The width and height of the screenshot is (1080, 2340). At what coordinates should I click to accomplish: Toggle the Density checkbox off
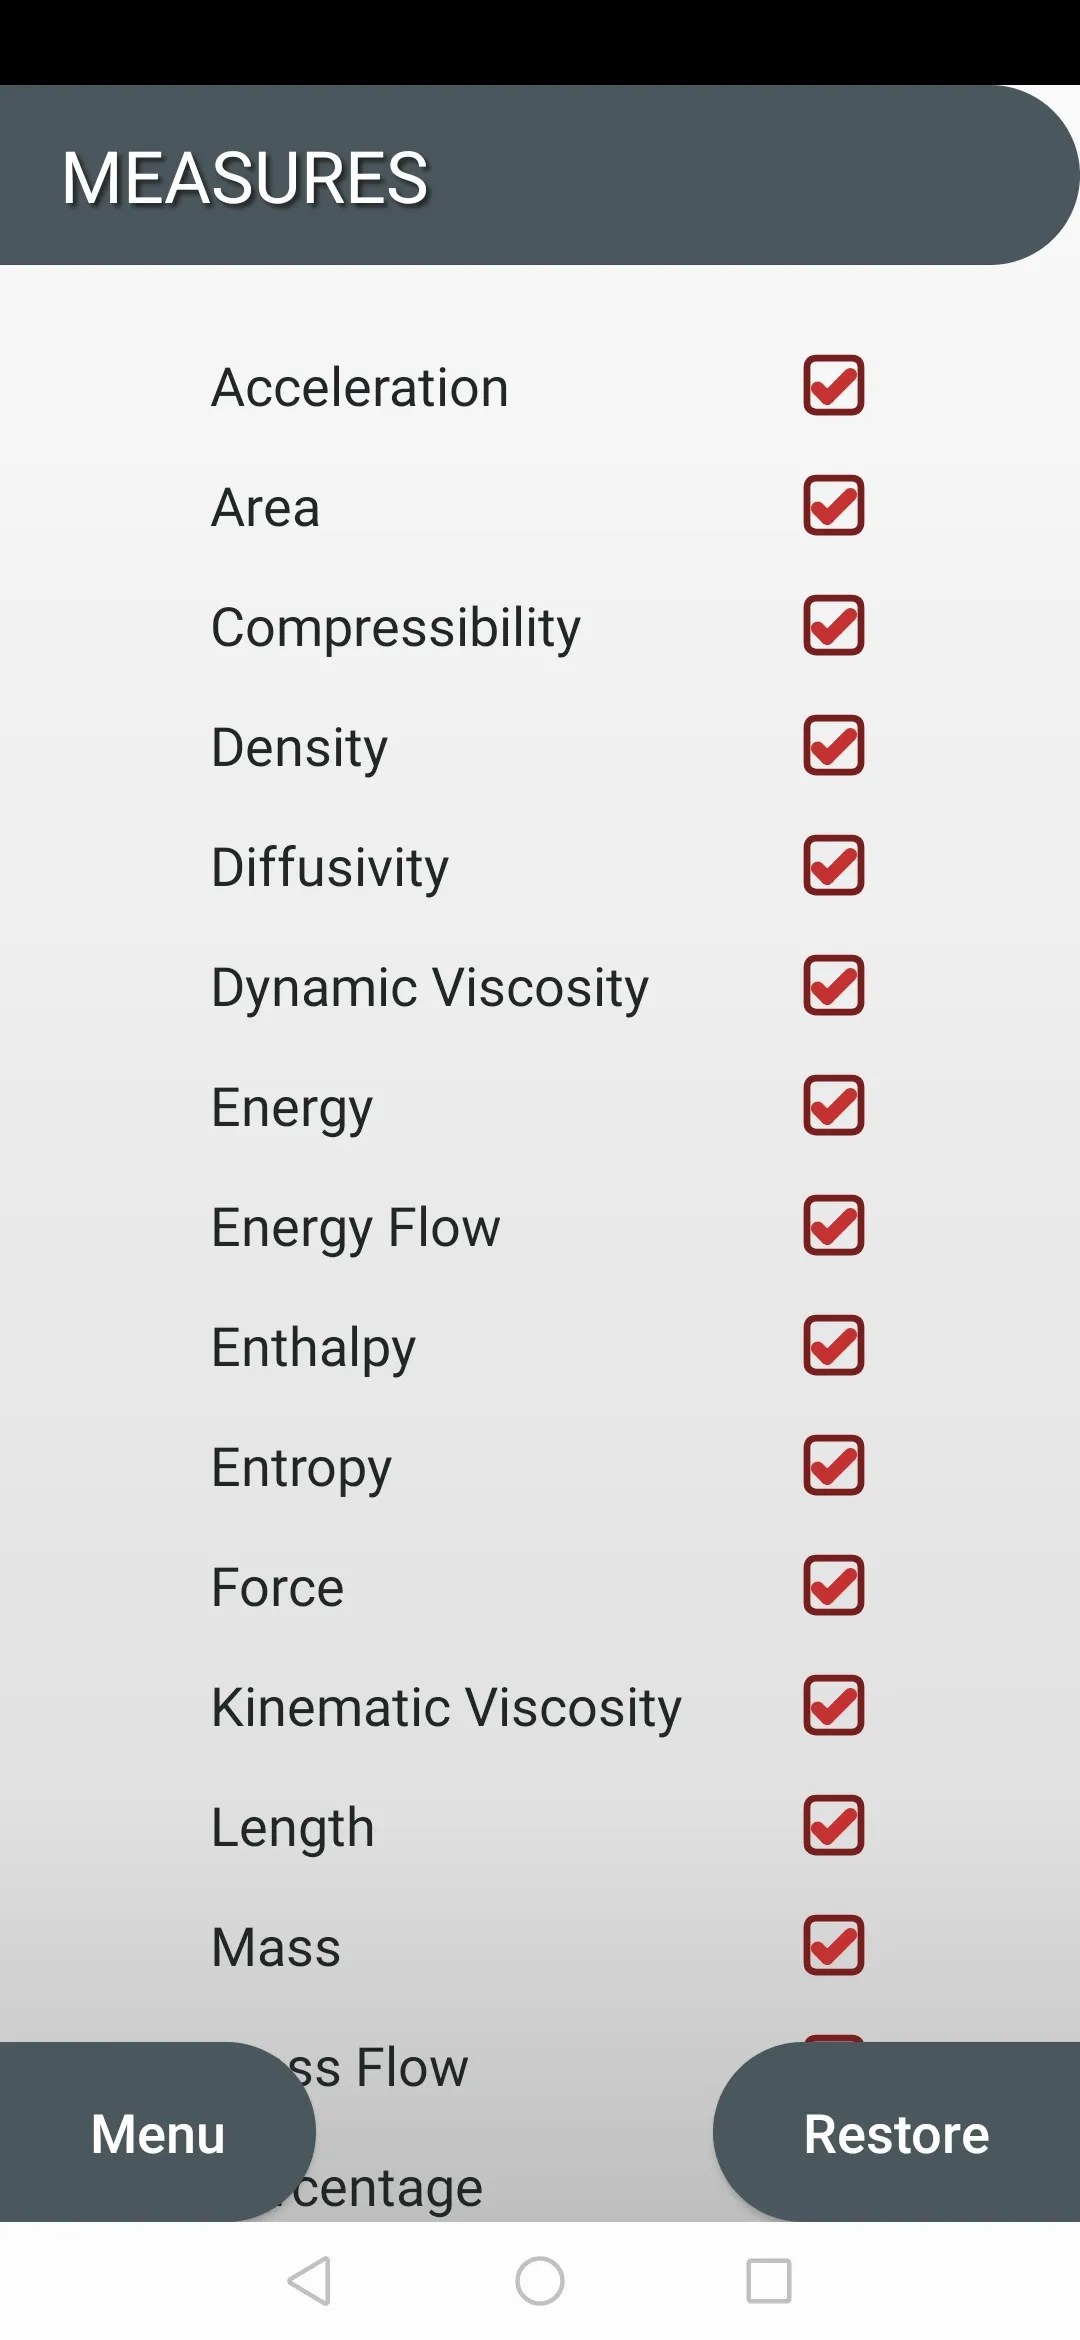click(x=833, y=745)
